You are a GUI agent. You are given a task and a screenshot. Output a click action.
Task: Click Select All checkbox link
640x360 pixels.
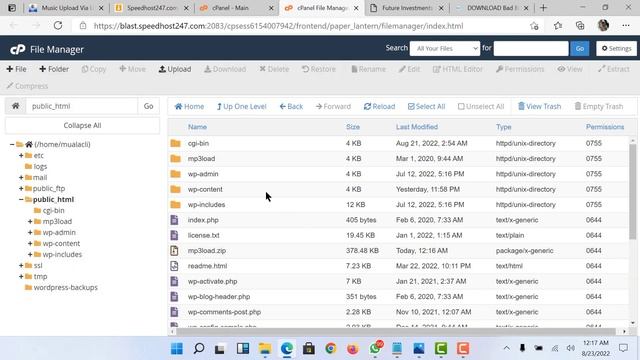(x=426, y=107)
